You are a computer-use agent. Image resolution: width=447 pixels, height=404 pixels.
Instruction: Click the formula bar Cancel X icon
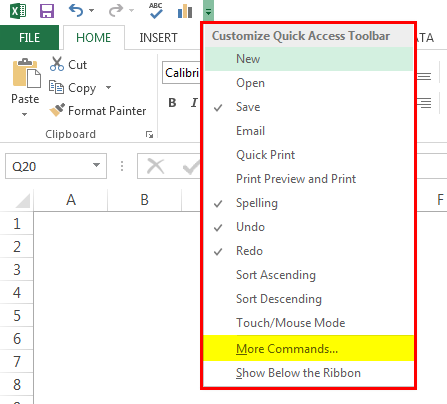click(x=156, y=166)
